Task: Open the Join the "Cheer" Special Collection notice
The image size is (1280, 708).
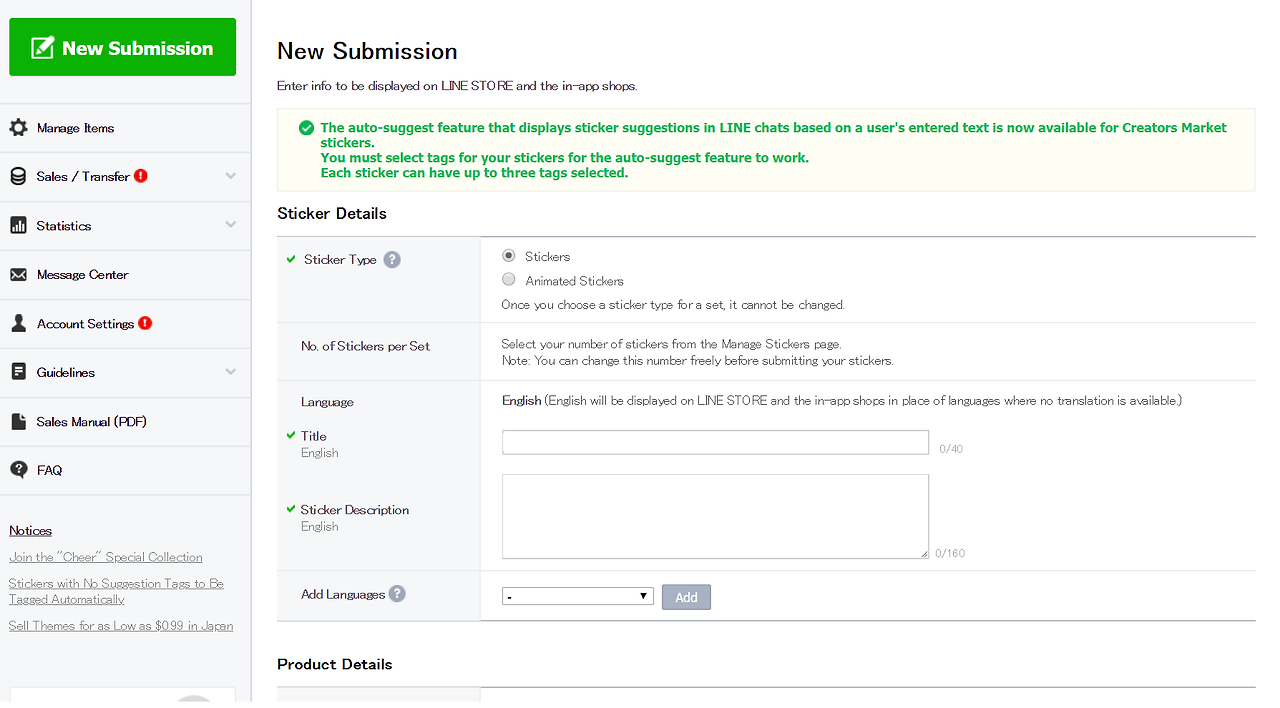Action: tap(106, 557)
